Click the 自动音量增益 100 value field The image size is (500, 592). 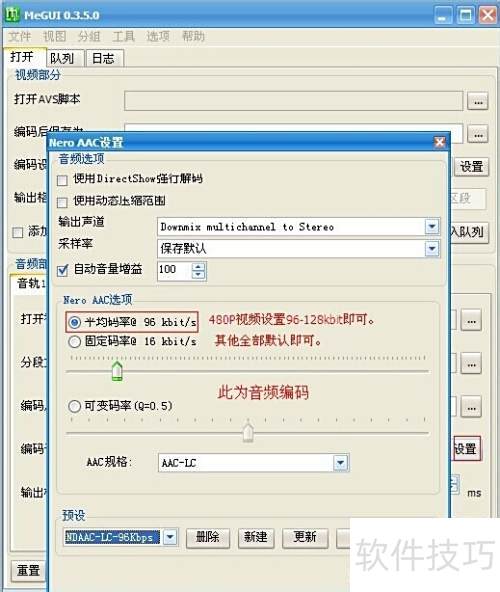tap(175, 270)
